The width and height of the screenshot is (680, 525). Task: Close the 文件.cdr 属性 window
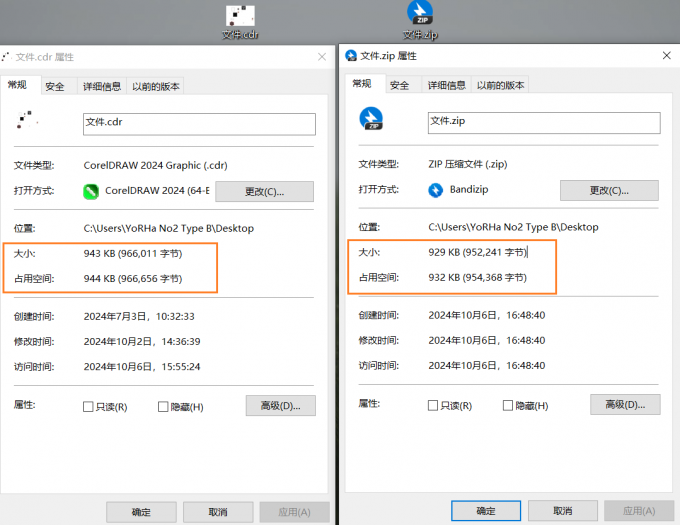point(322,57)
